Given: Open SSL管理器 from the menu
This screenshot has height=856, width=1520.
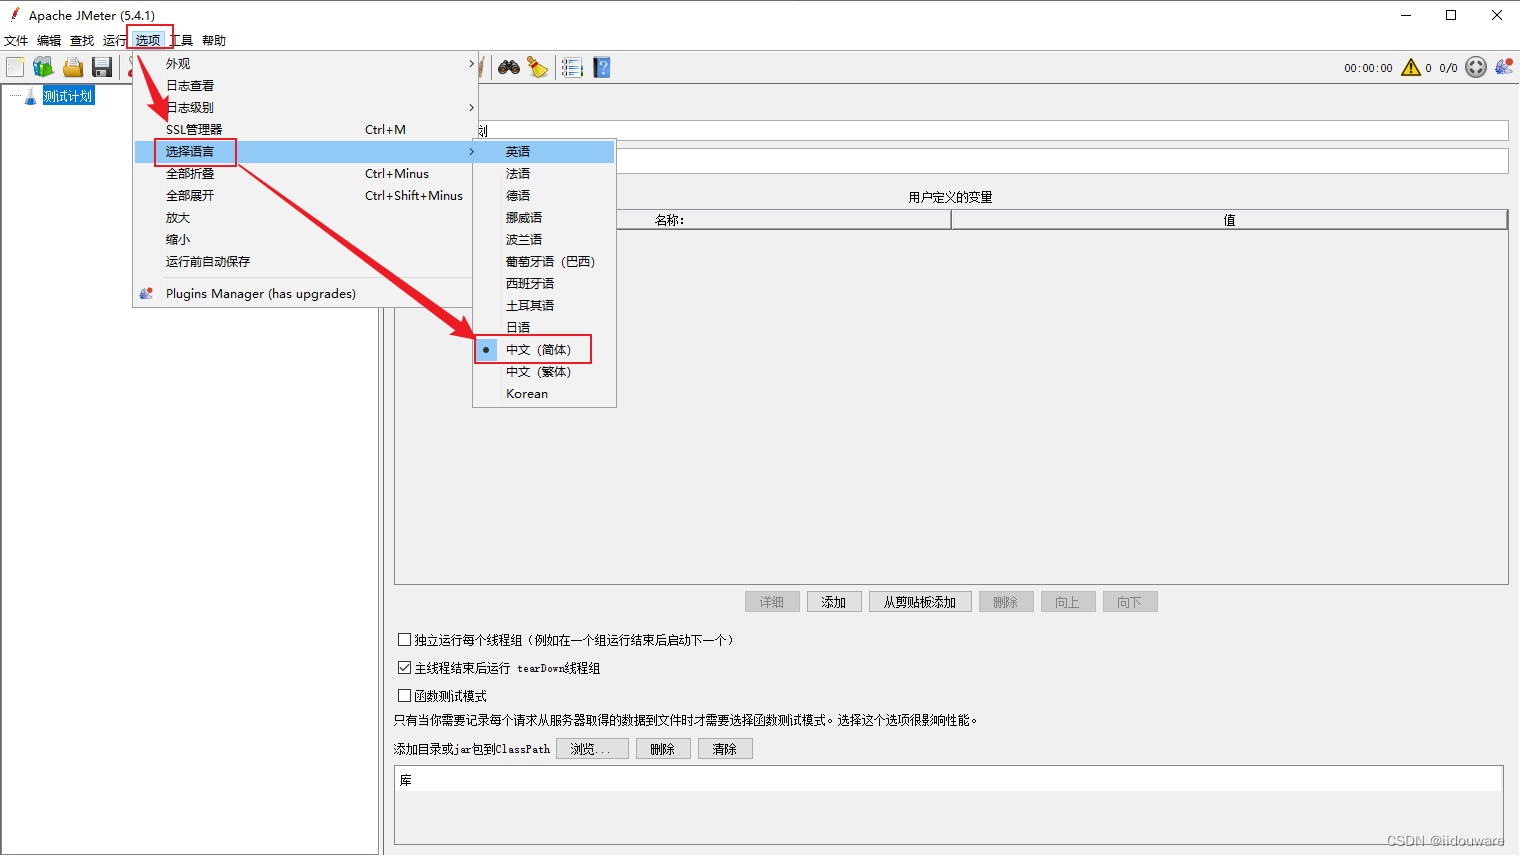Looking at the screenshot, I should (306, 130).
